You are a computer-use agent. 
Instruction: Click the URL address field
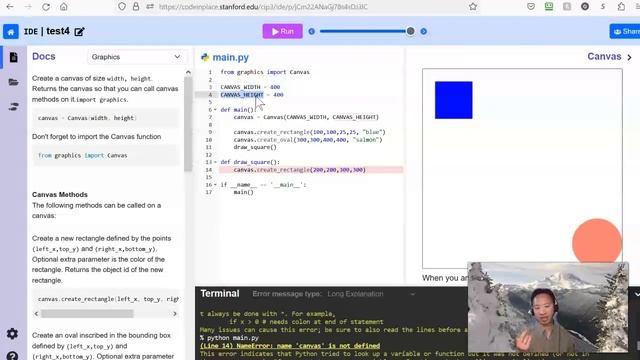[x=263, y=7]
